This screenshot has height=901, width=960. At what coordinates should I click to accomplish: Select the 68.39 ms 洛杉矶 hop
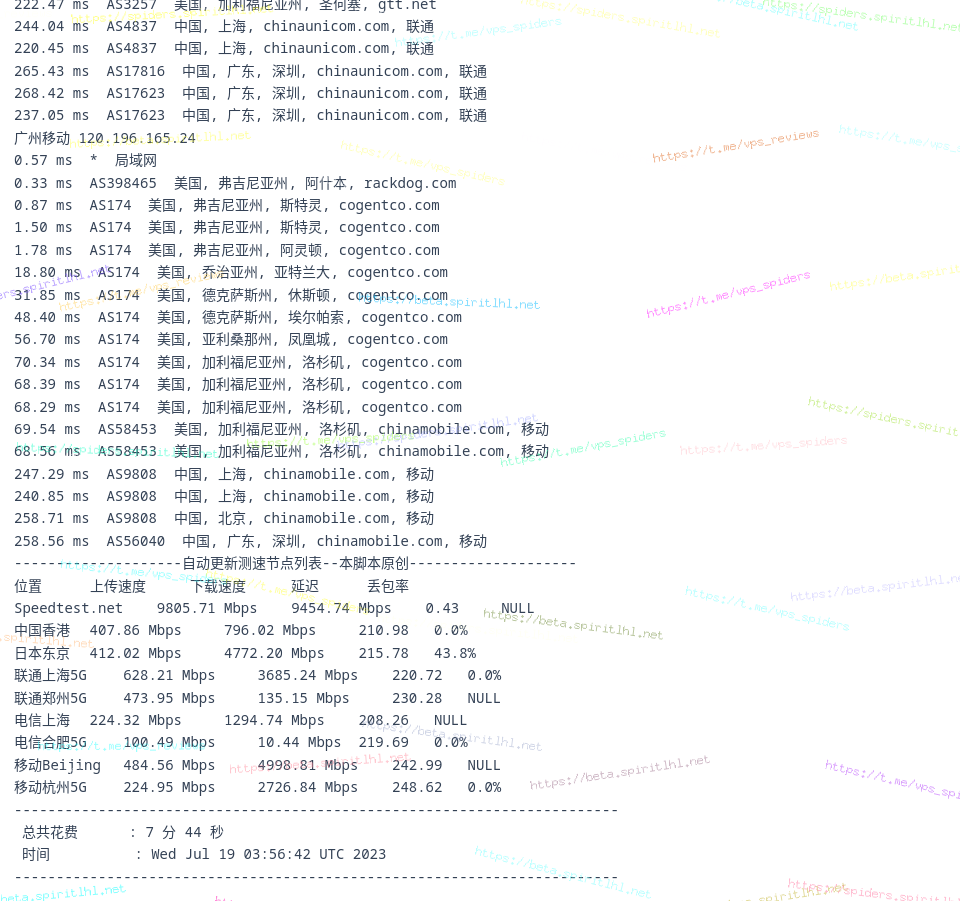tap(238, 384)
